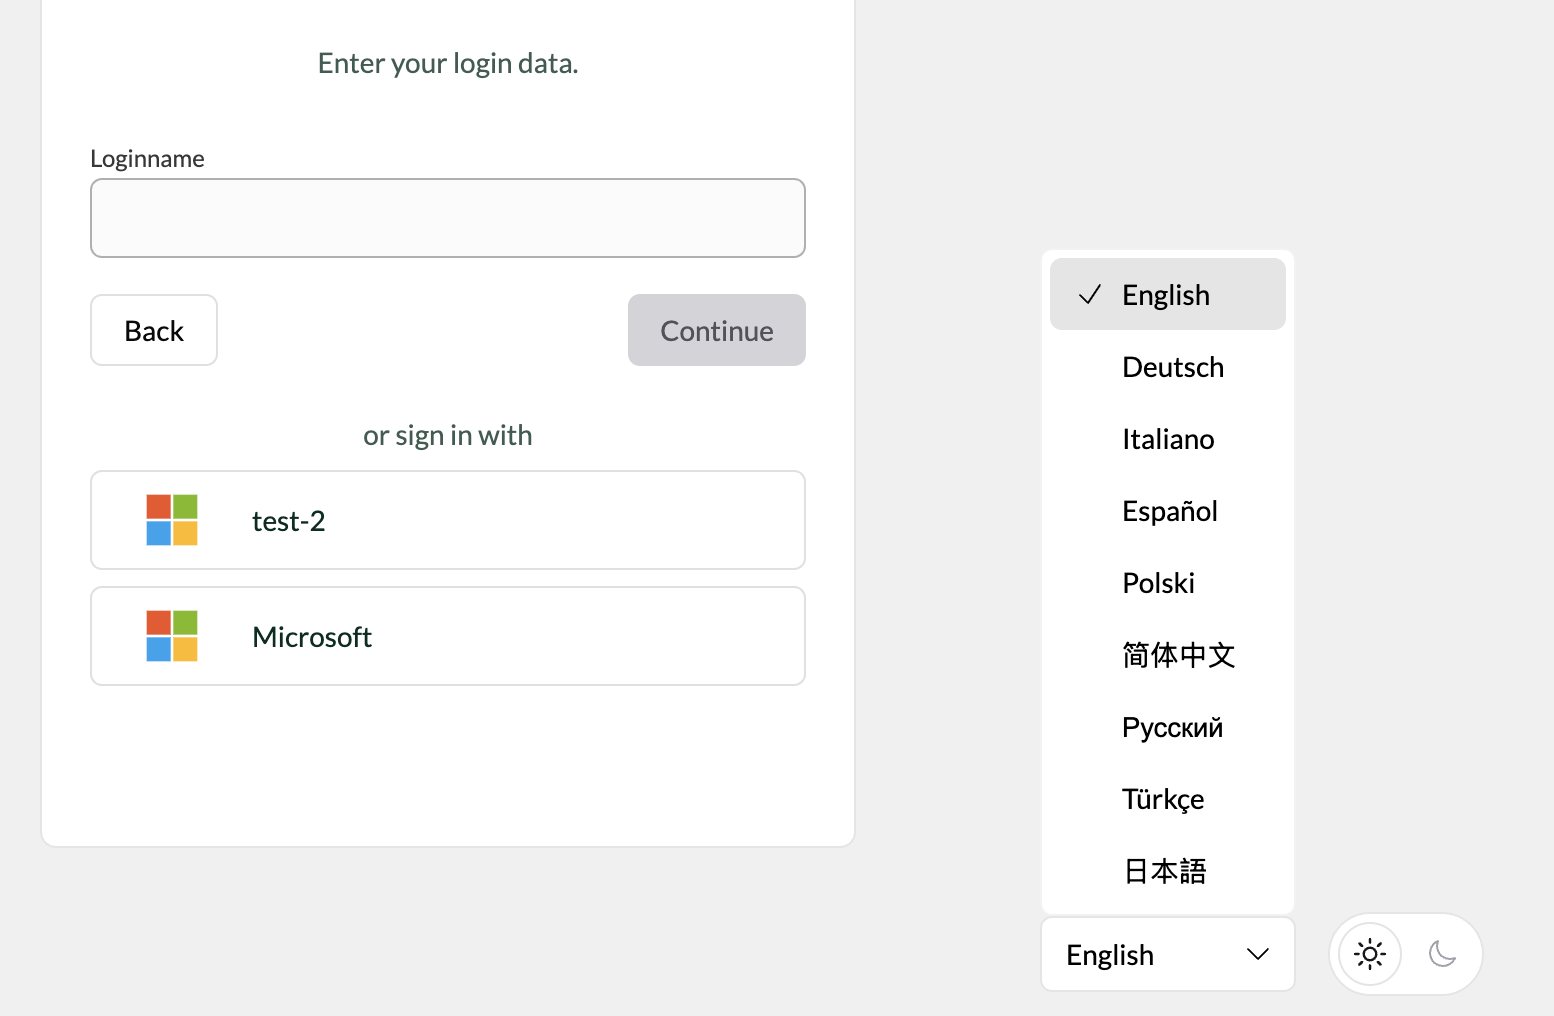Click the Microsoft logo icon in Microsoft row
1554x1016 pixels.
pyautogui.click(x=172, y=636)
